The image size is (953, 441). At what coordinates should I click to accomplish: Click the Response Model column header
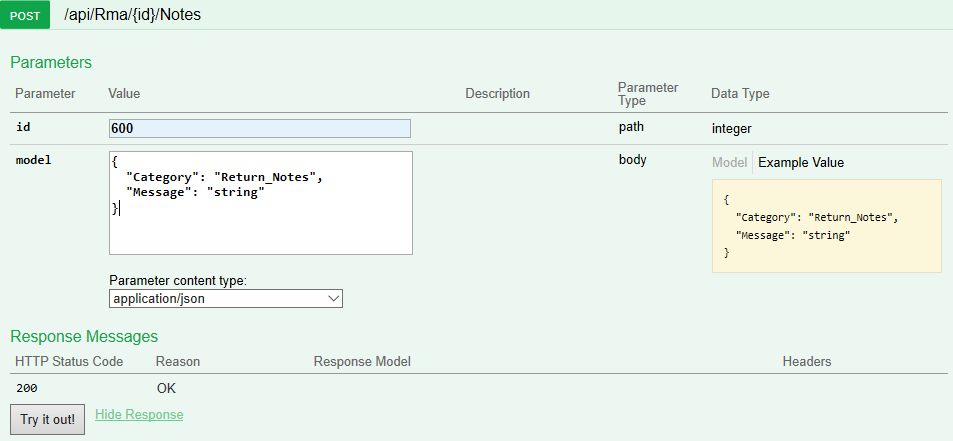coord(362,362)
